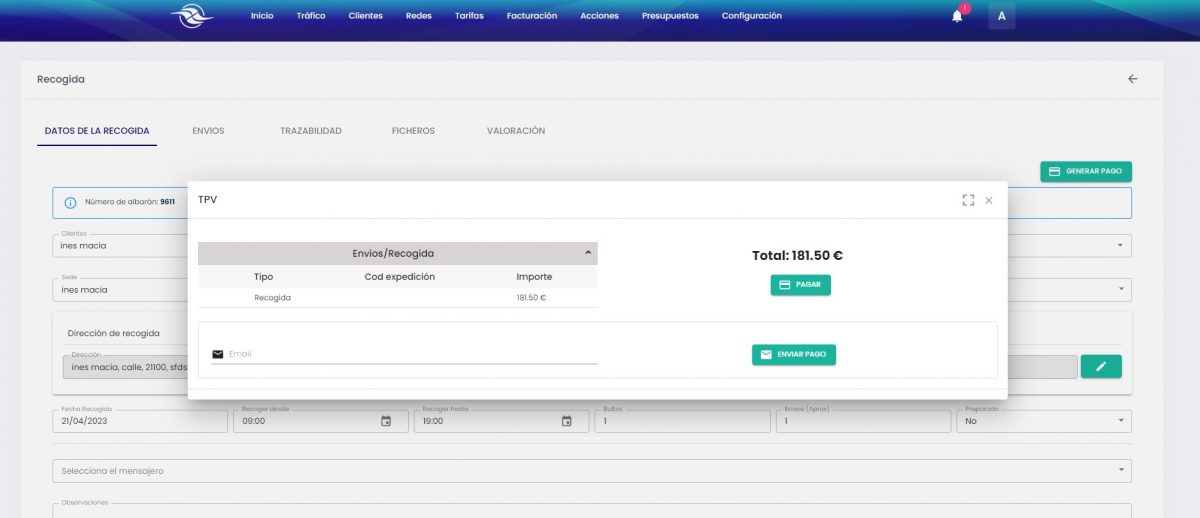Viewport: 1200px width, 518px height.
Task: Click the notification bell icon
Action: click(x=957, y=16)
